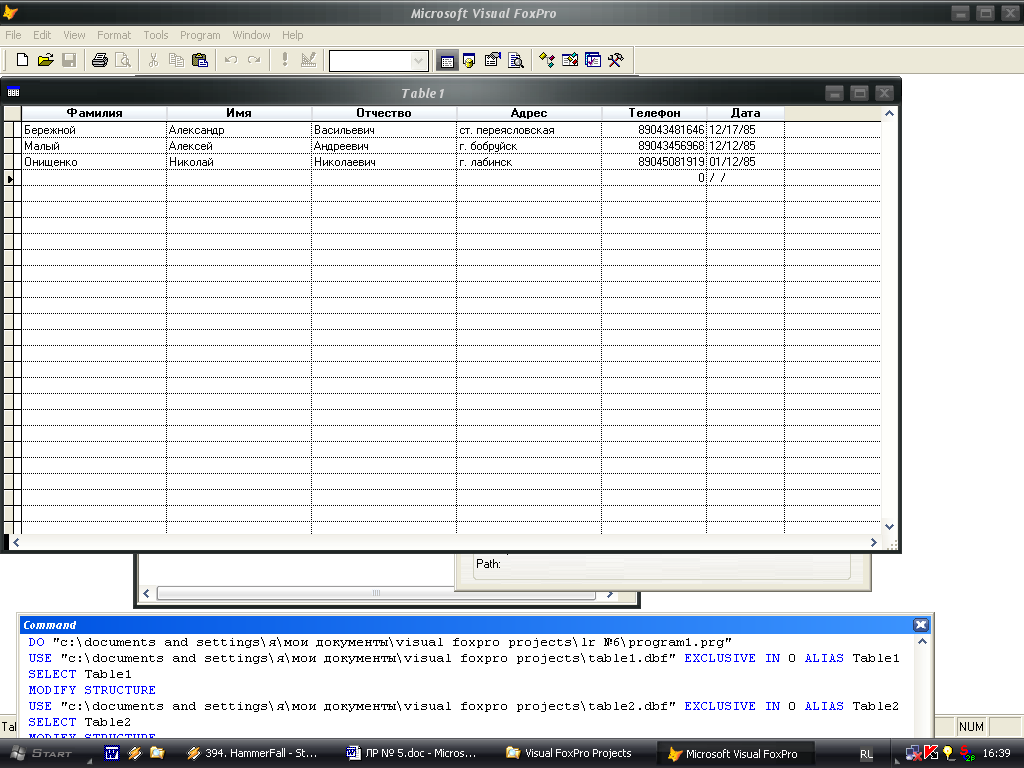Click the Modify Form ruler icon
This screenshot has height=768, width=1024.
(308, 60)
